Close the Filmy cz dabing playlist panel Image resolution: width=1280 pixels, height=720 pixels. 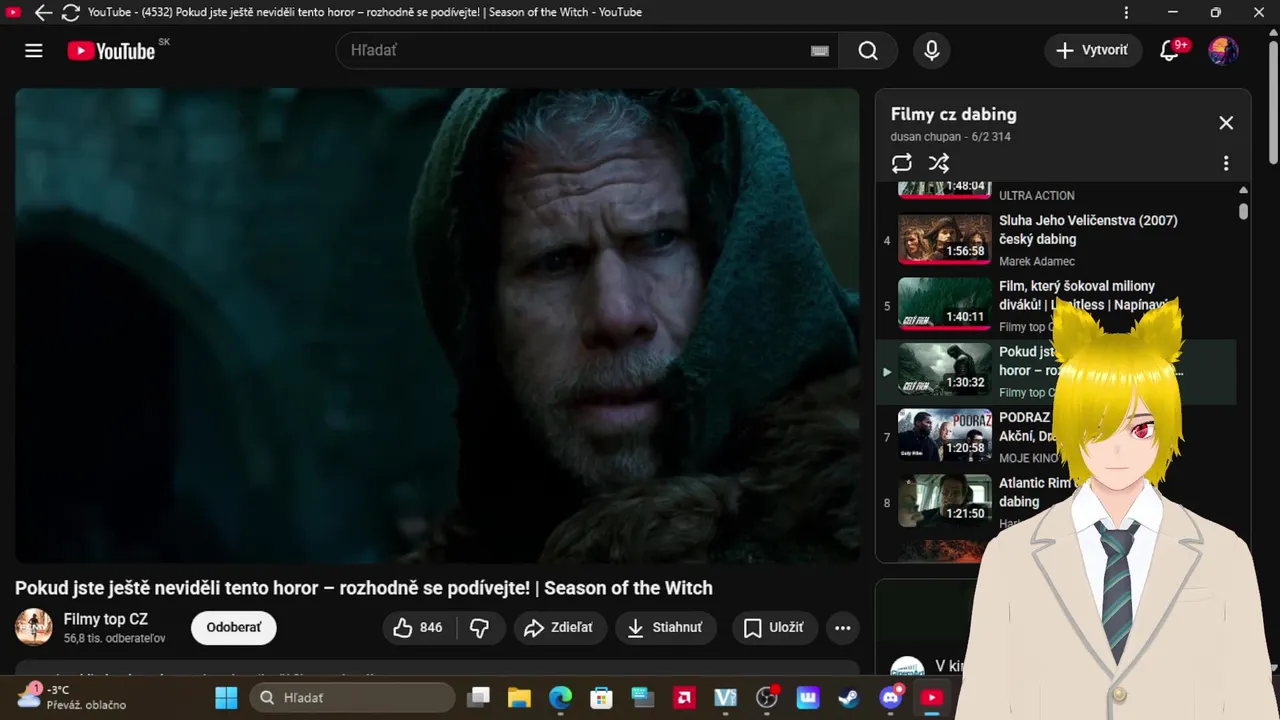(1226, 123)
